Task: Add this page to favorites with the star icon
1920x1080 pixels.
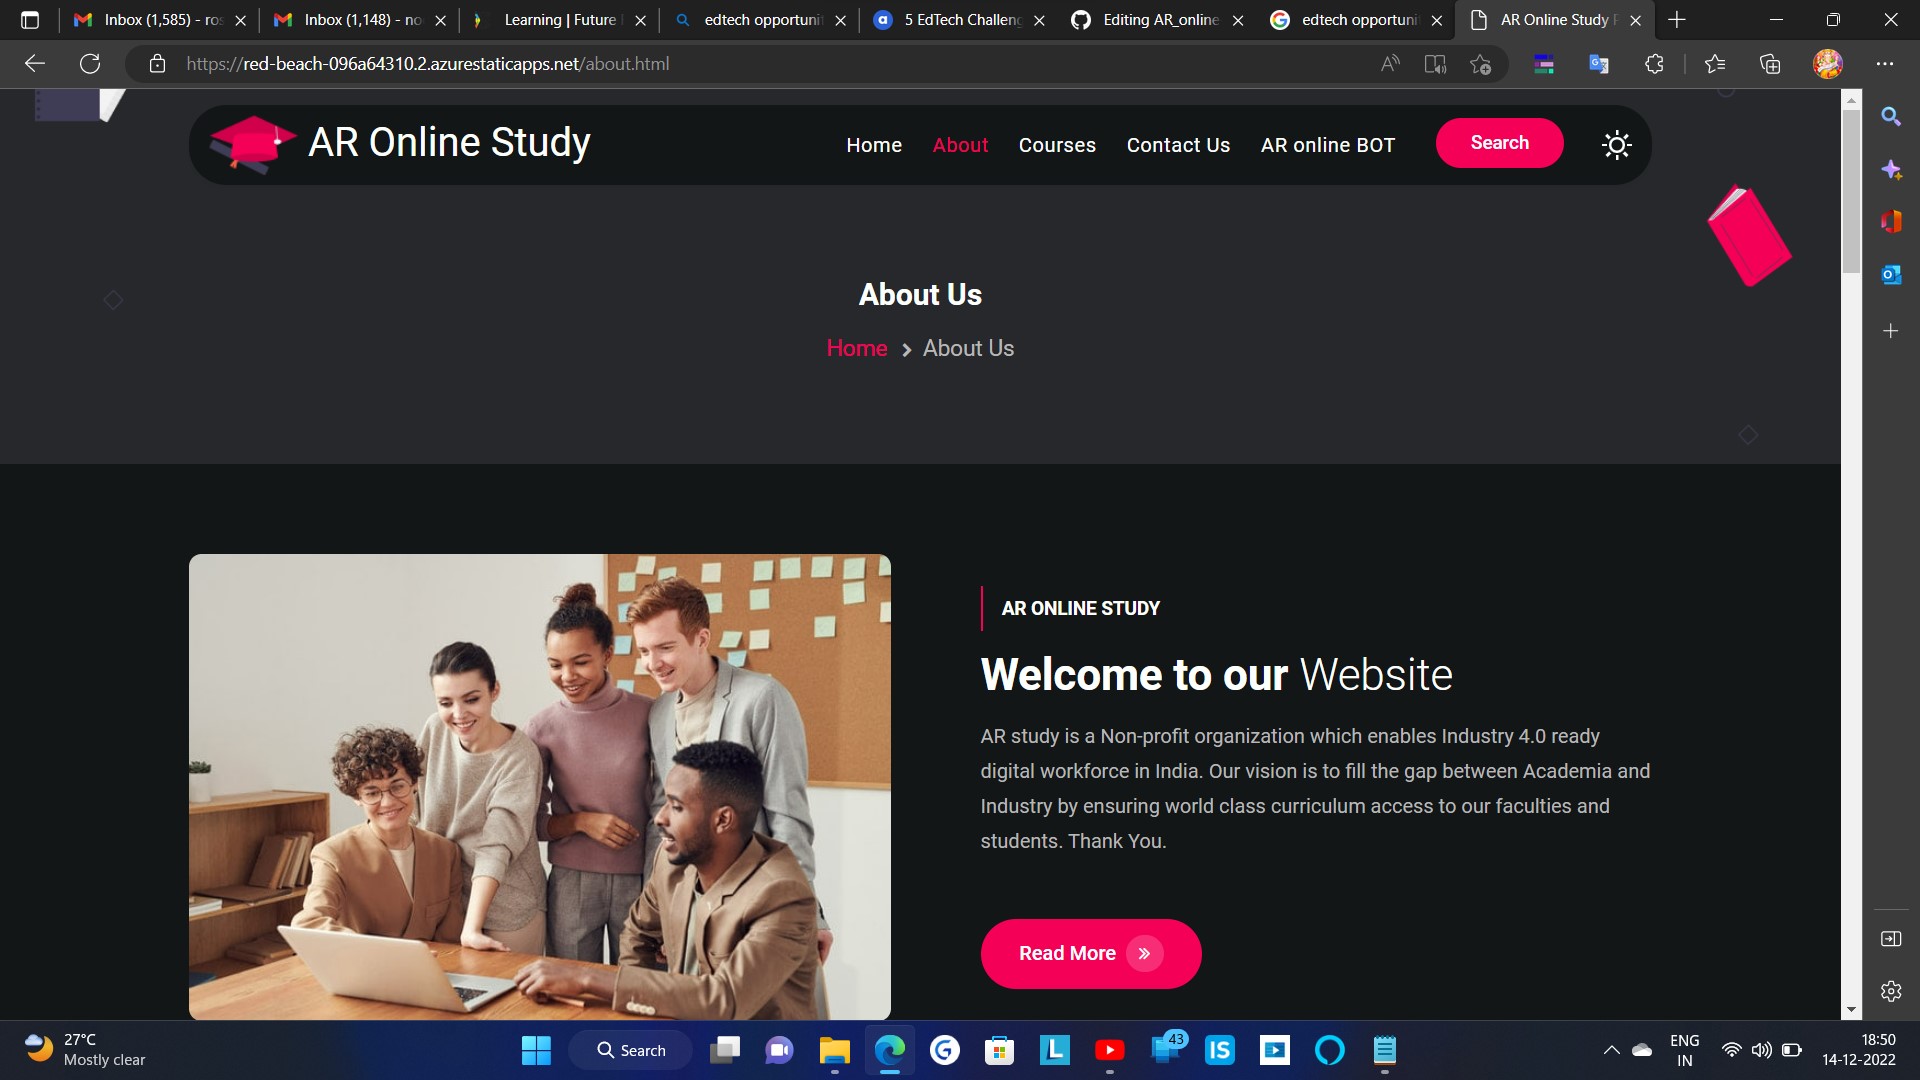Action: [1480, 64]
